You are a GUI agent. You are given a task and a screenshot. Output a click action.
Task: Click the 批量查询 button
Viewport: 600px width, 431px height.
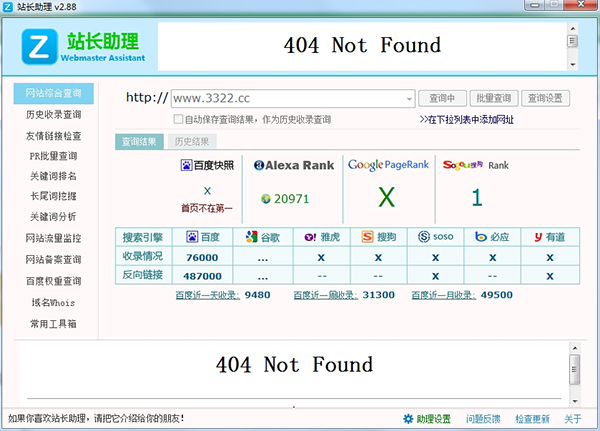point(494,98)
